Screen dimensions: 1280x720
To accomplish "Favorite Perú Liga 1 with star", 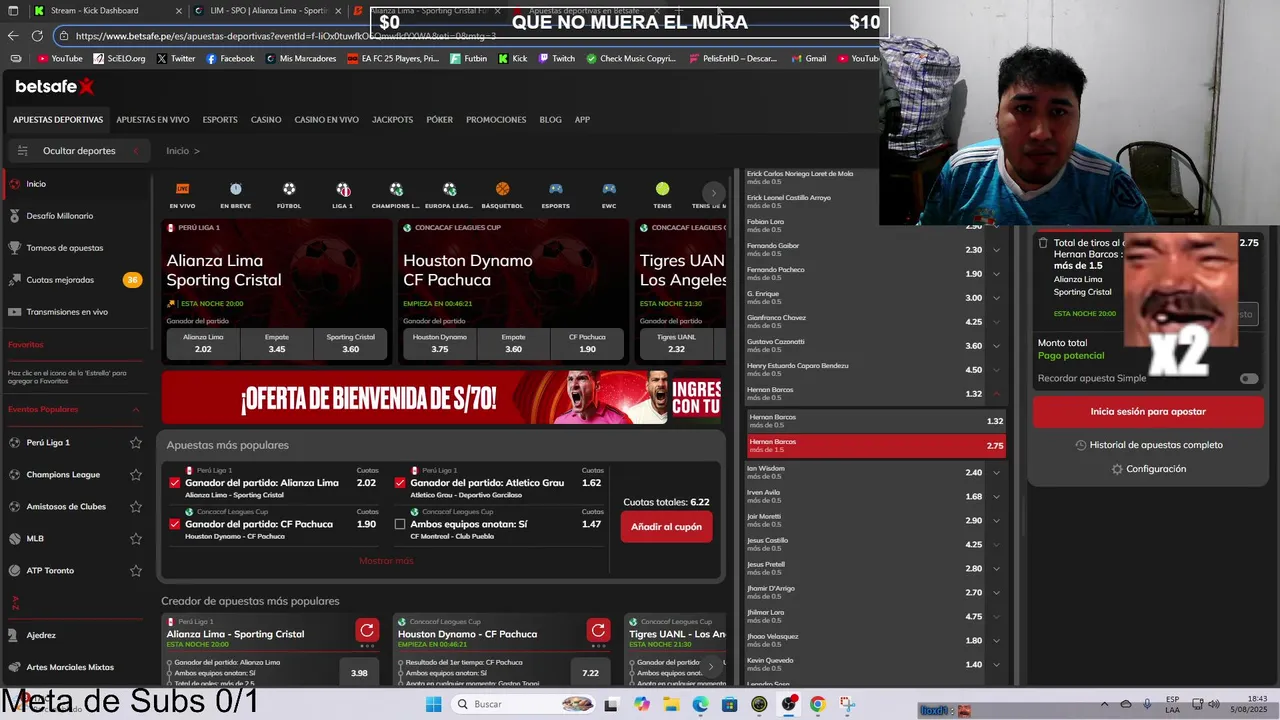I will 136,442.
